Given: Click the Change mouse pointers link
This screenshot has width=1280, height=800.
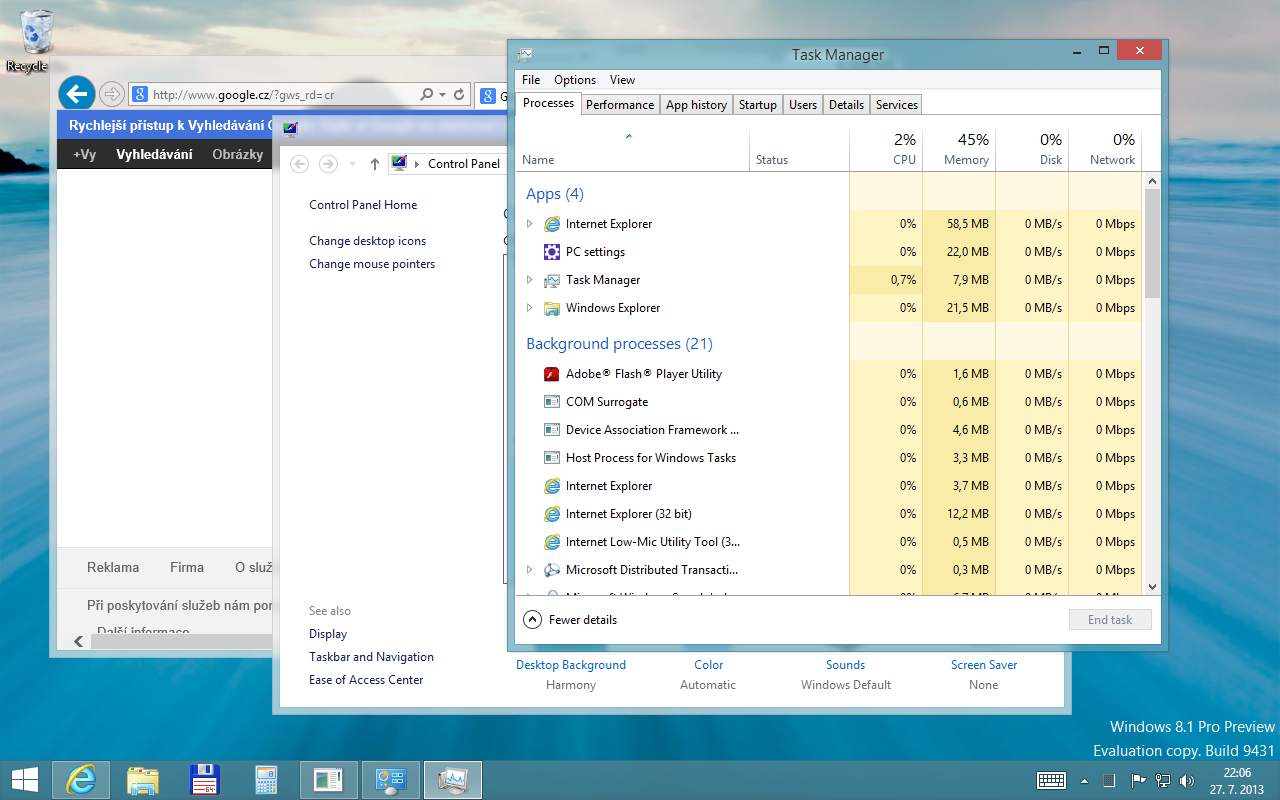Looking at the screenshot, I should tap(372, 263).
